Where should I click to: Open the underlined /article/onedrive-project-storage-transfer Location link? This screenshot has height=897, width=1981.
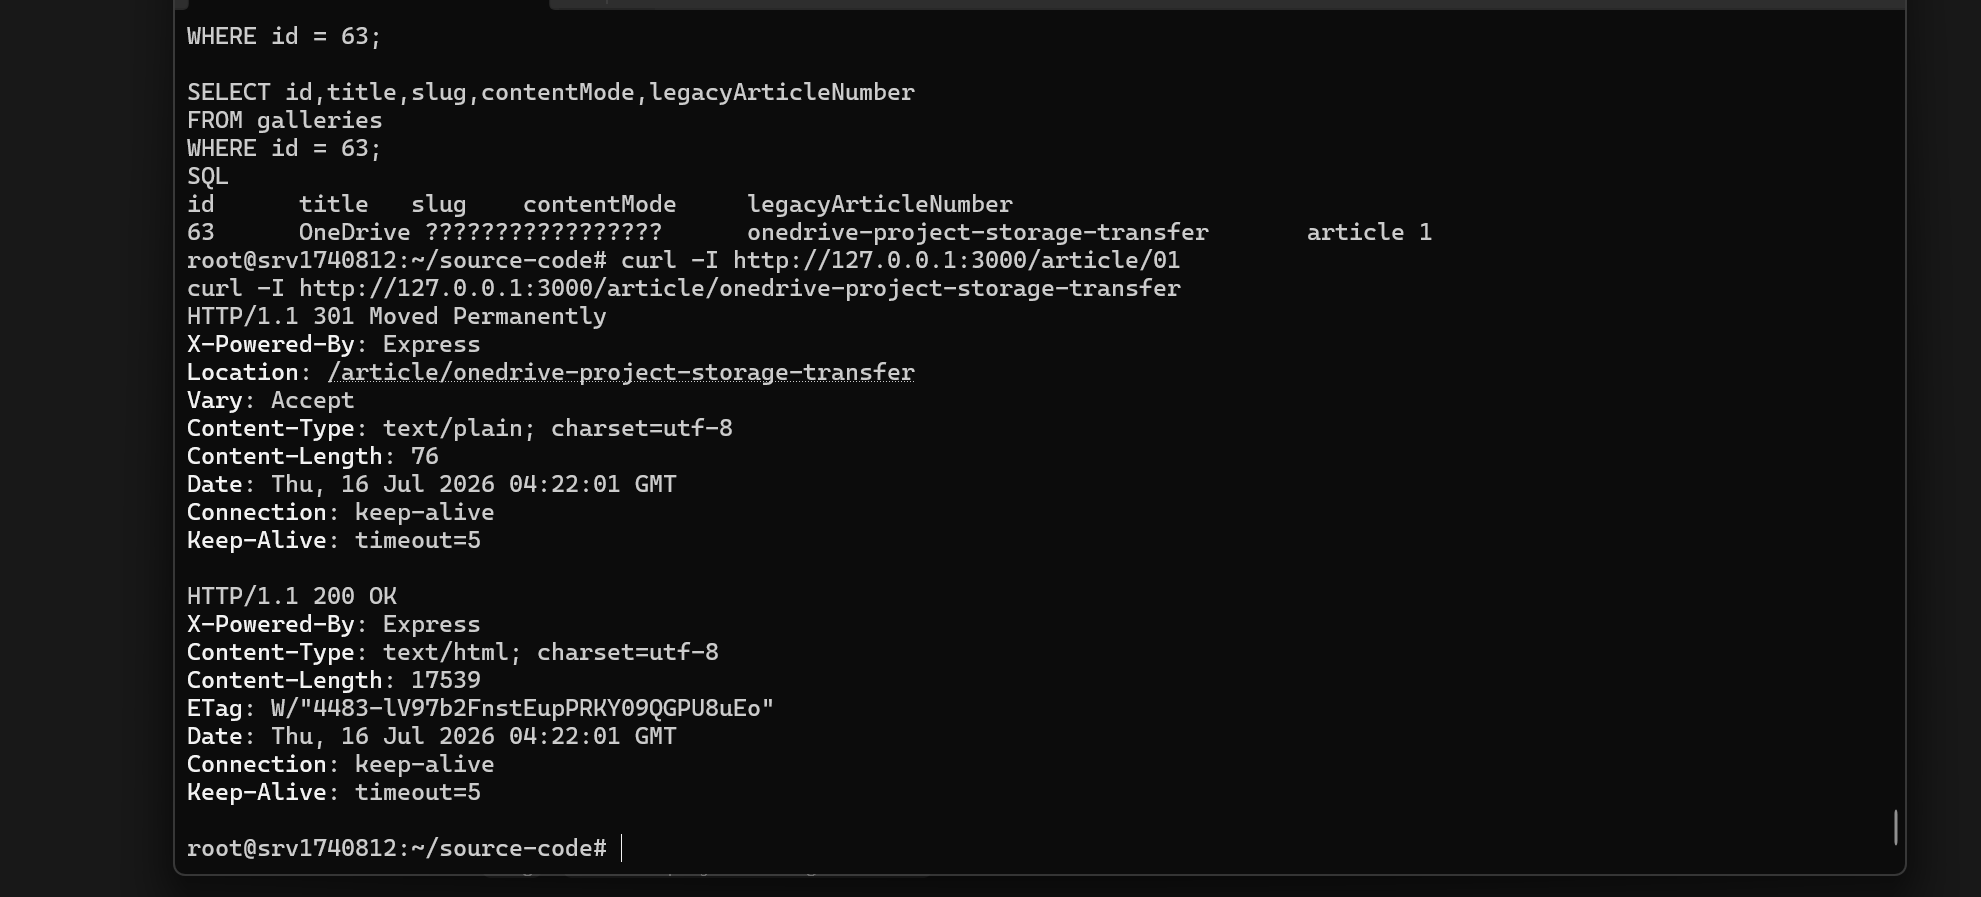click(x=621, y=372)
